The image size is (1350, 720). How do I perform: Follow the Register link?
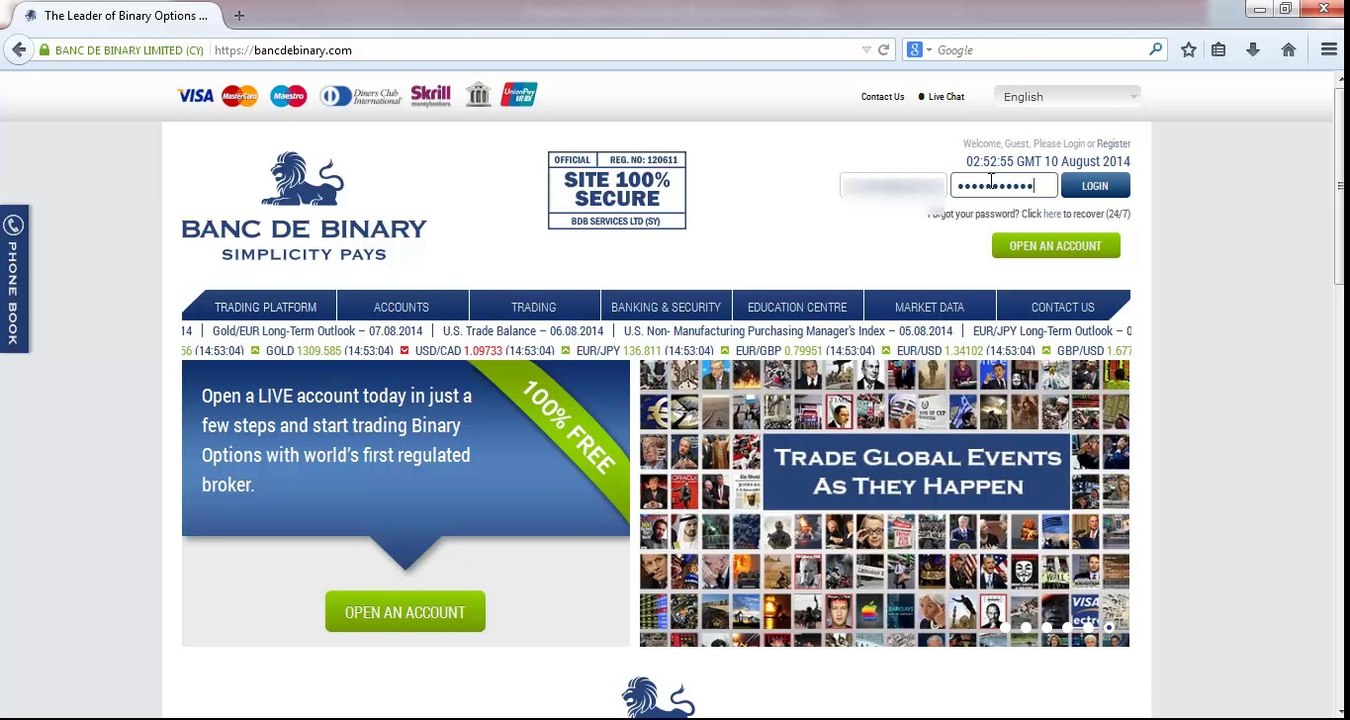pyautogui.click(x=1114, y=144)
